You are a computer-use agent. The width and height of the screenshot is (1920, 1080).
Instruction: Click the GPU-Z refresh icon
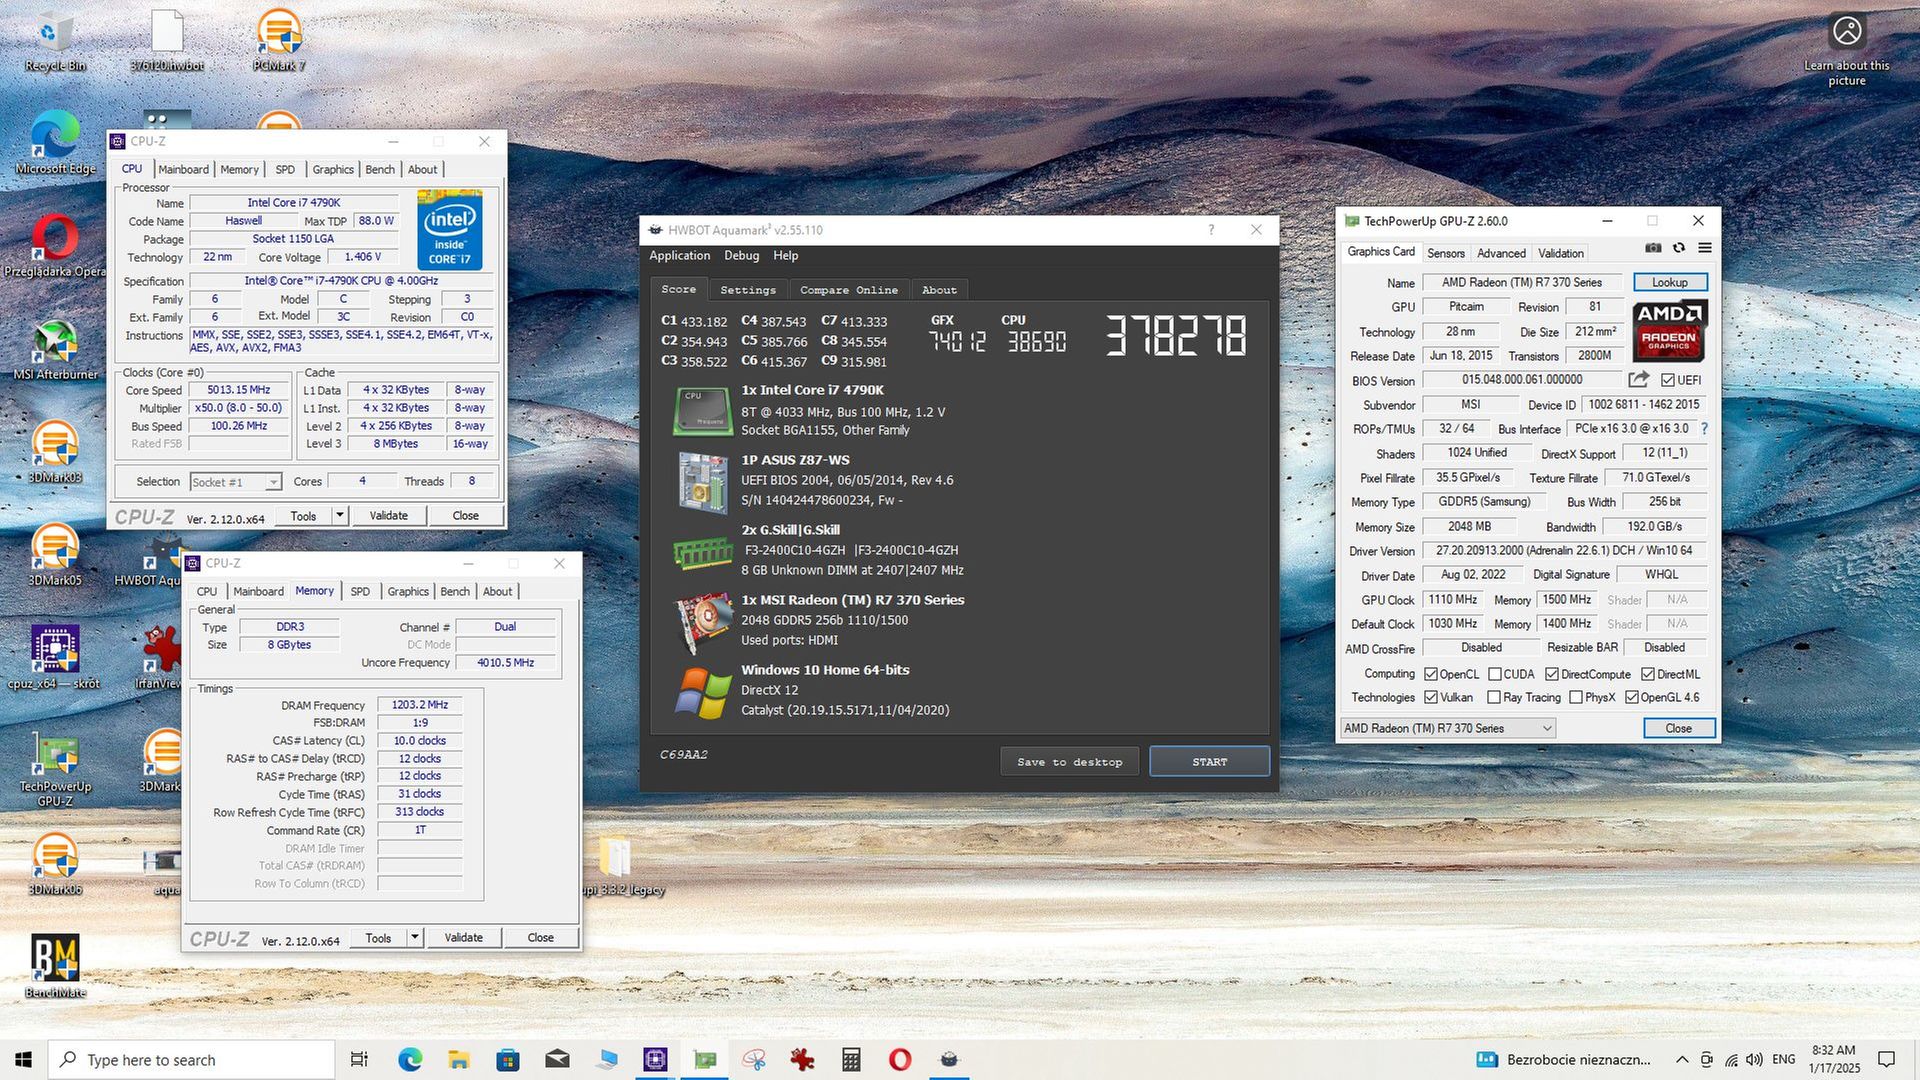(1679, 248)
